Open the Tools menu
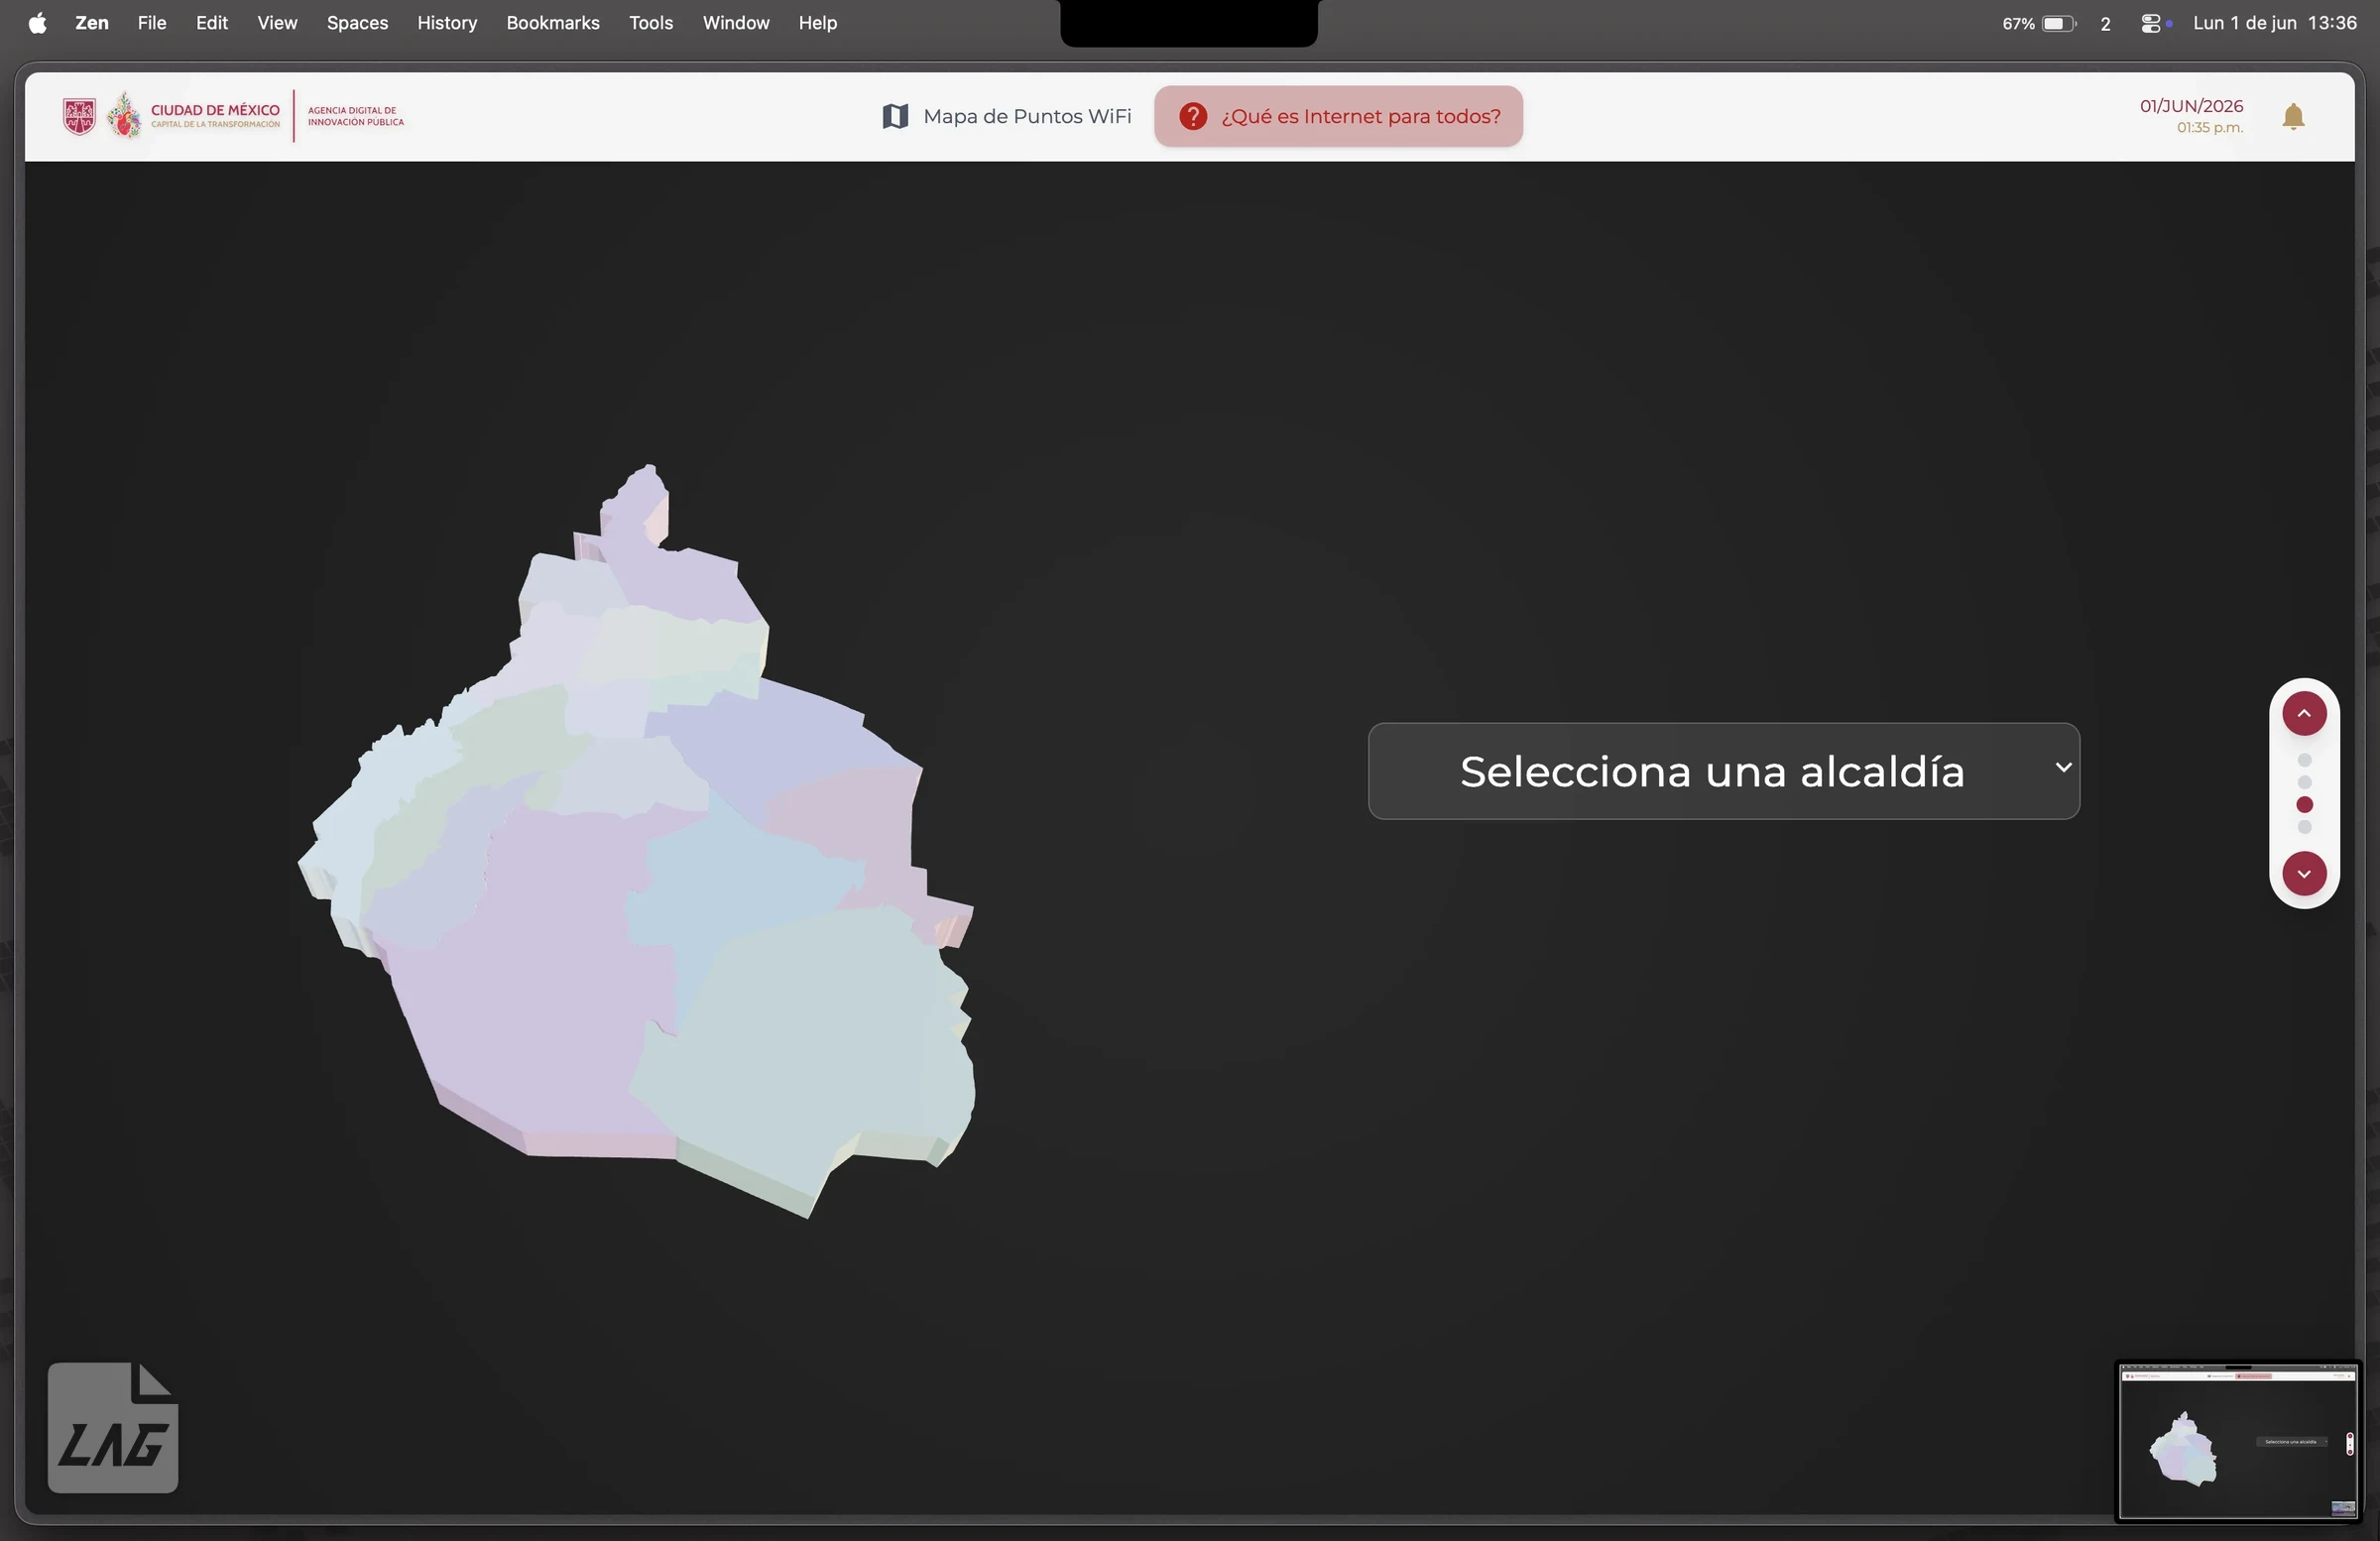This screenshot has height=1541, width=2380. coord(650,23)
